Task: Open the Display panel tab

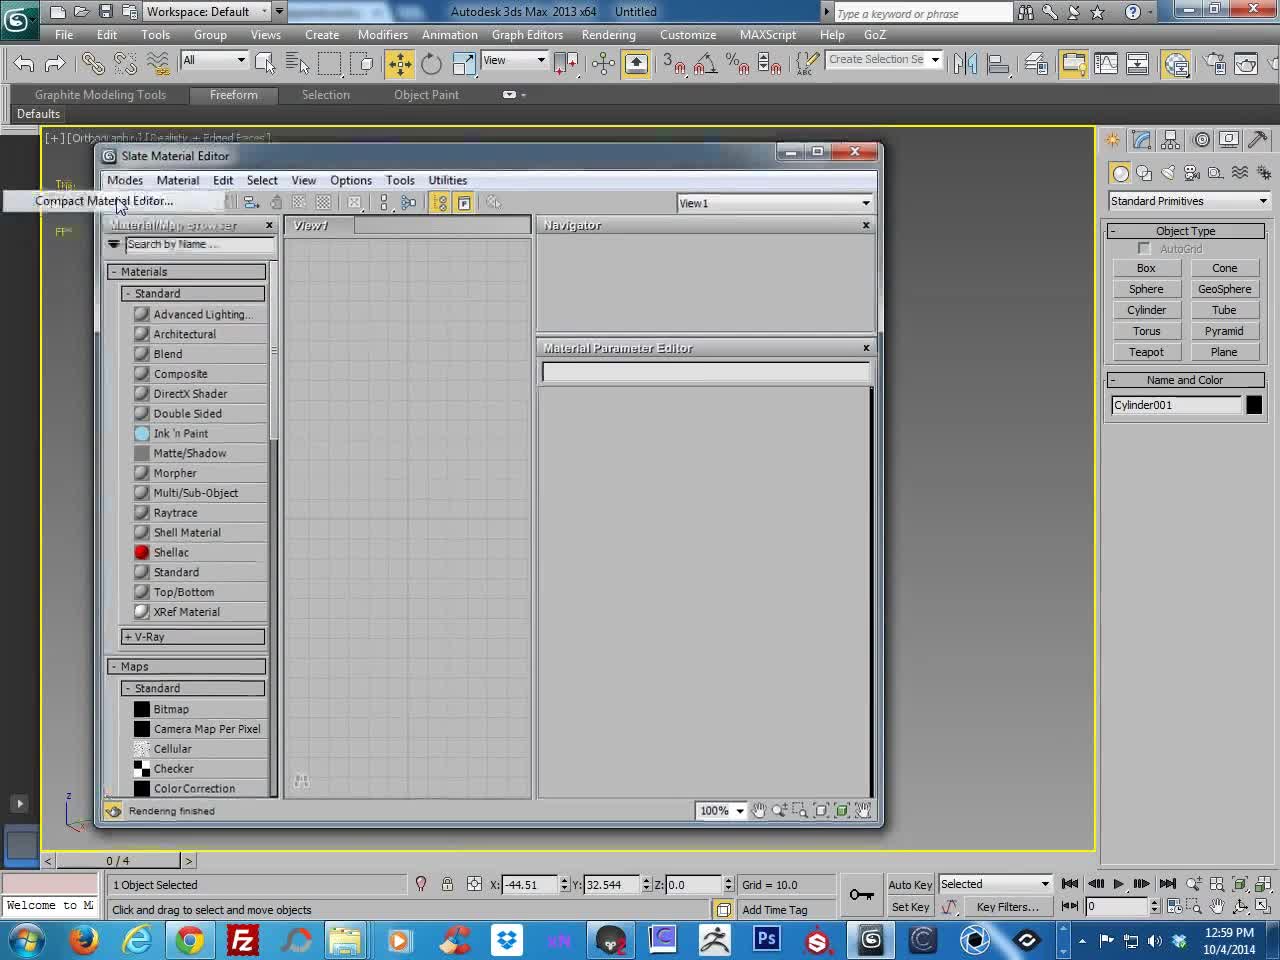Action: tap(1229, 140)
